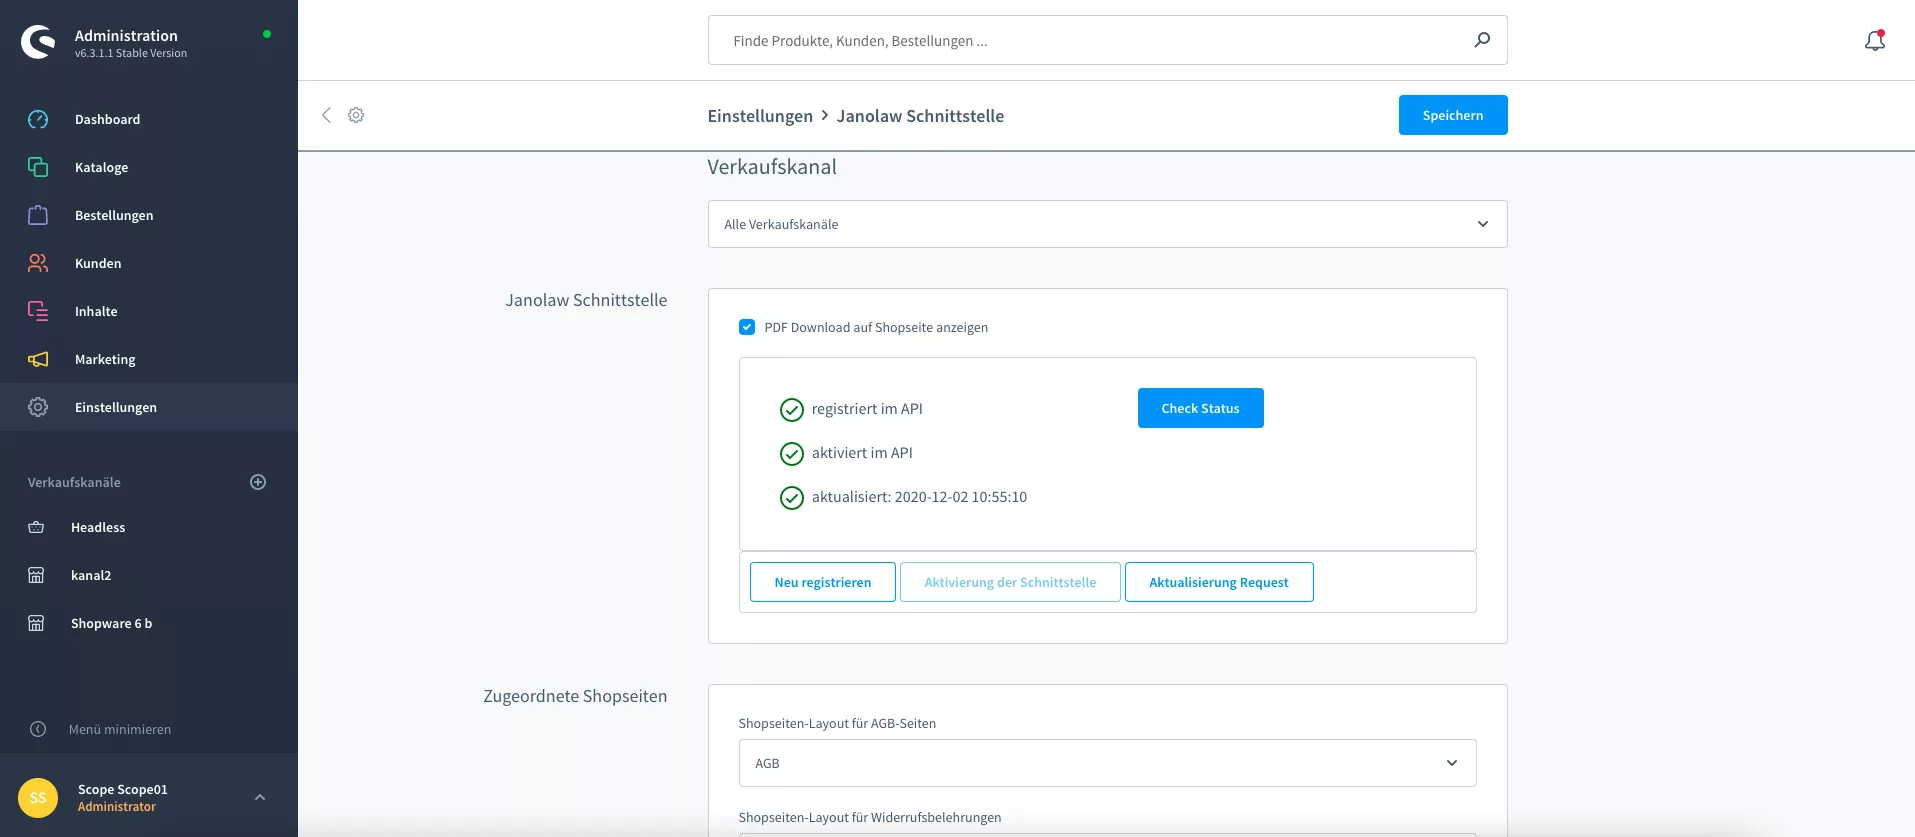Click the 'v6.3.1.1 Stable Version' text
Image resolution: width=1915 pixels, height=837 pixels.
tap(131, 54)
